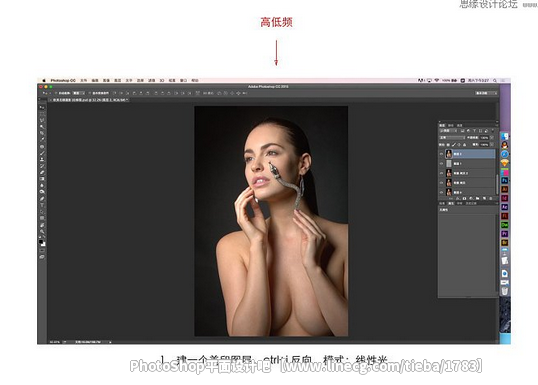Select the Move tool in the toolbox
538x385 pixels.
(x=42, y=107)
